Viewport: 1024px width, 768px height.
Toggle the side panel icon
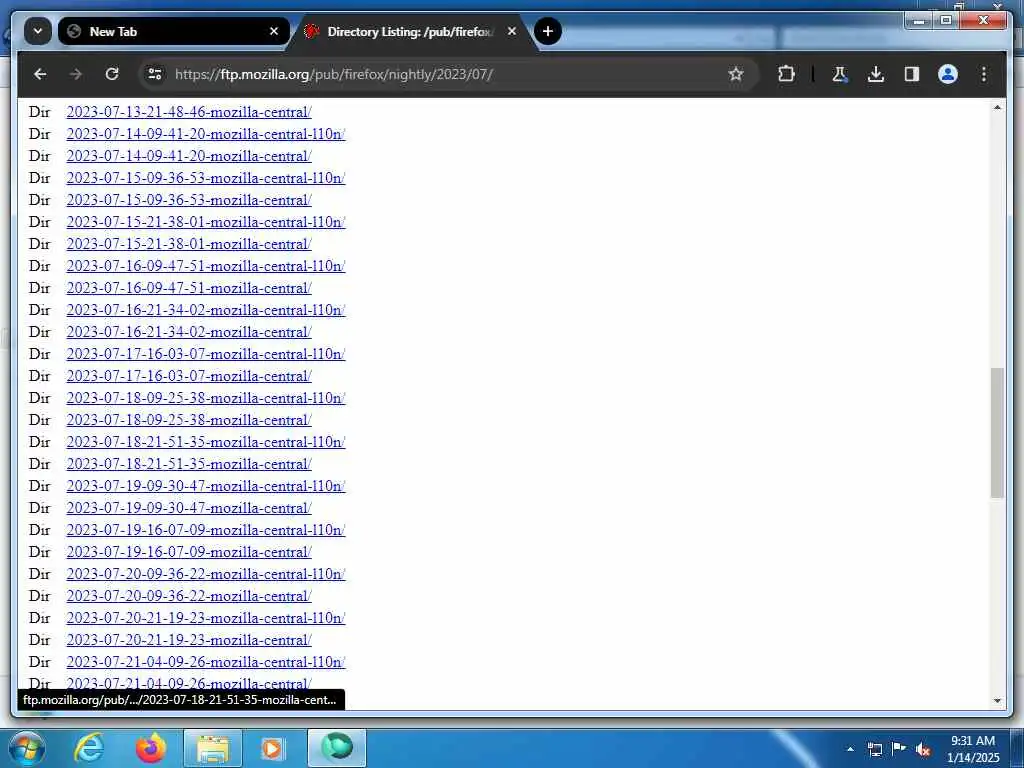tap(912, 74)
